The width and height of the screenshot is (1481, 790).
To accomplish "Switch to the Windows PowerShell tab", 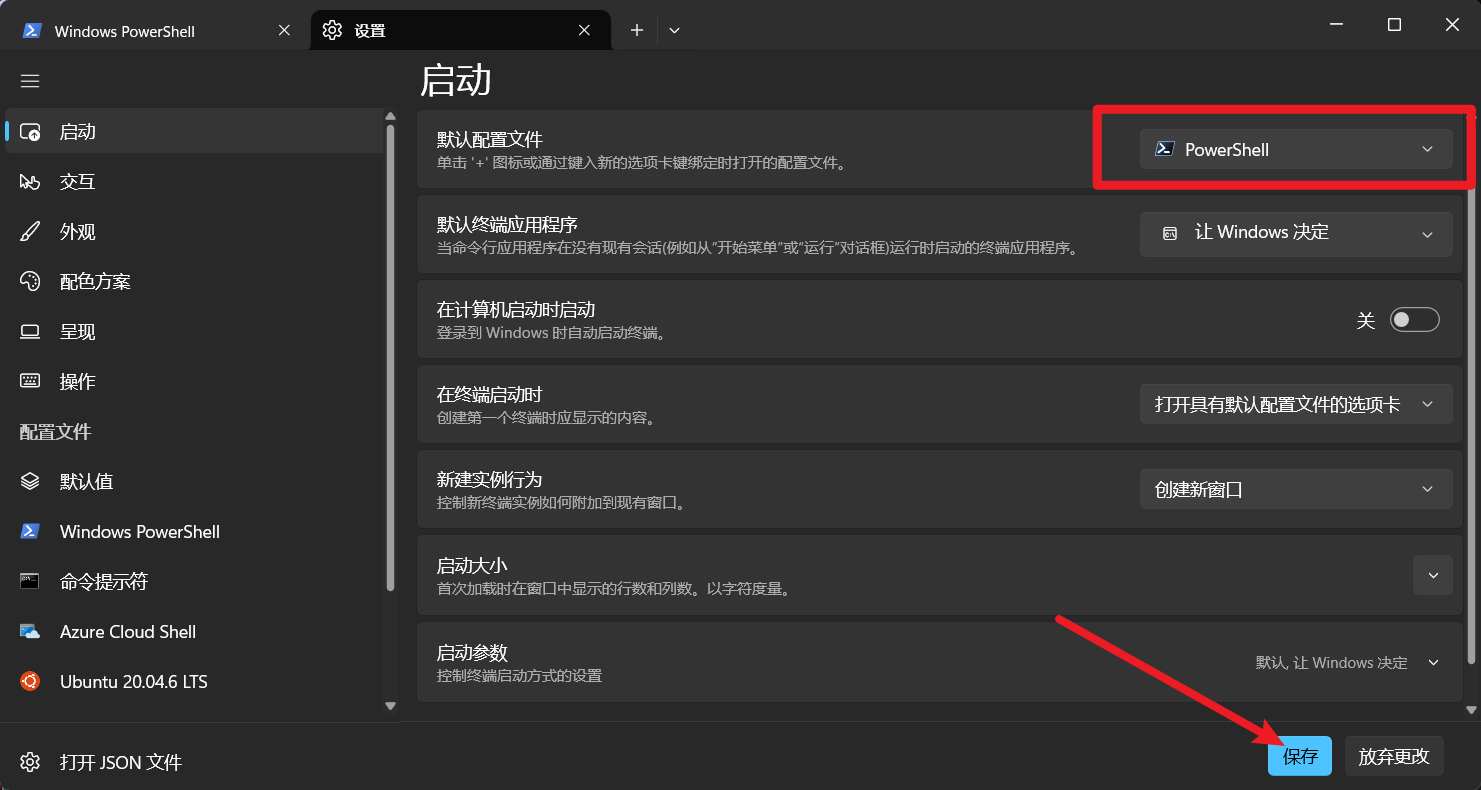I will click(157, 30).
